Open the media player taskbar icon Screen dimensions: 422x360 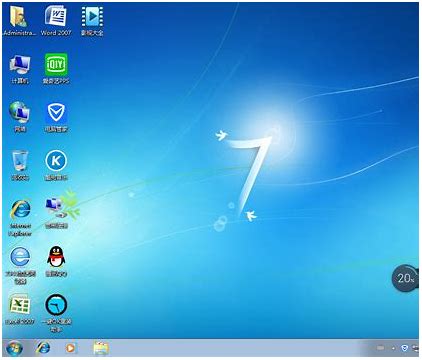[70, 348]
